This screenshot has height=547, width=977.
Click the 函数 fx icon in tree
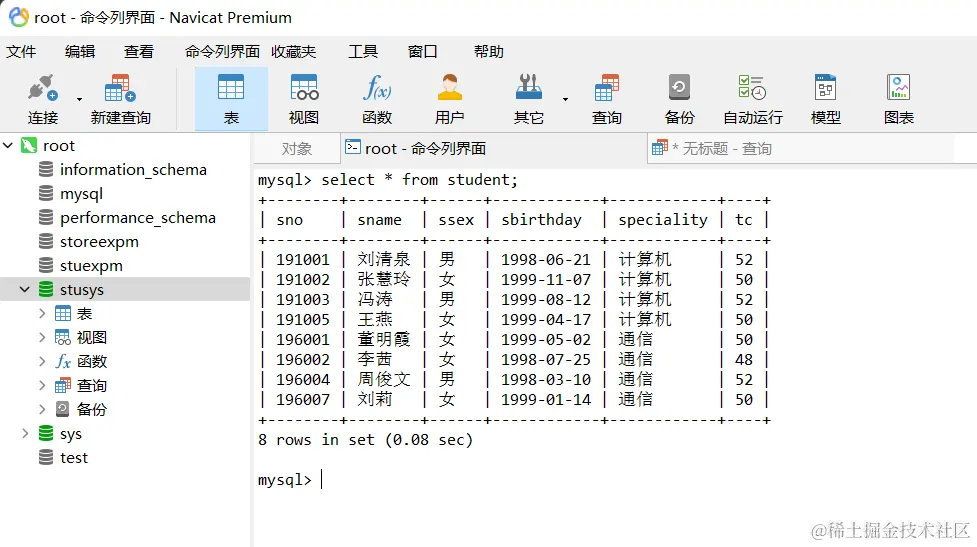coord(63,361)
